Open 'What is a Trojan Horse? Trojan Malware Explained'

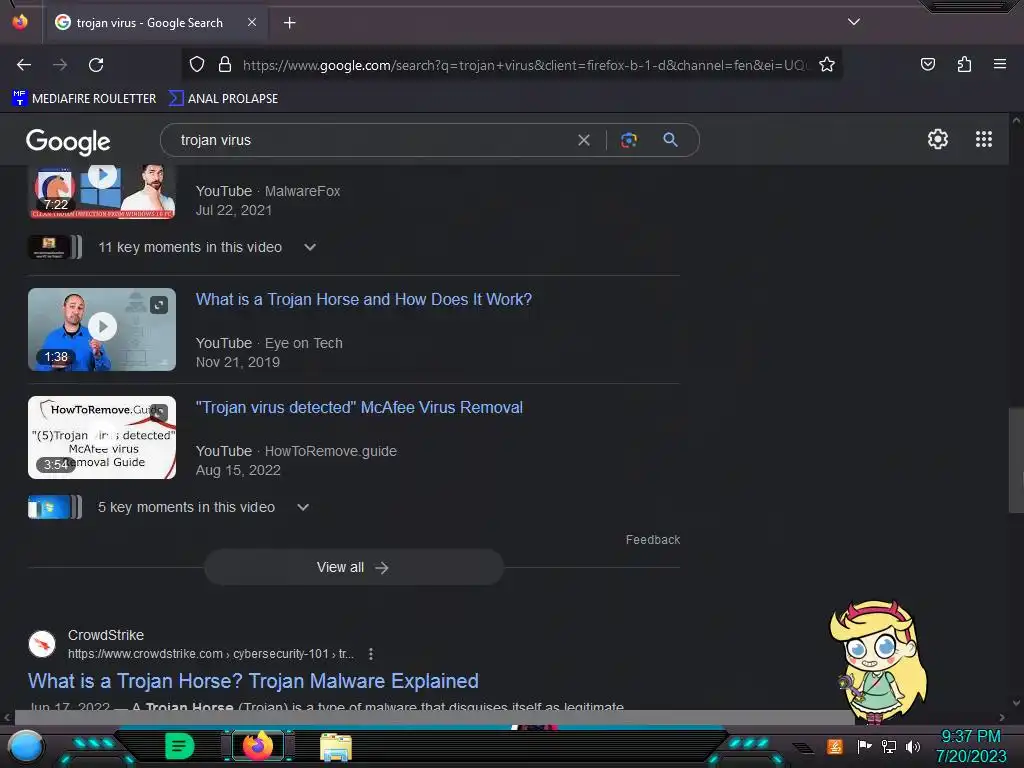point(253,681)
